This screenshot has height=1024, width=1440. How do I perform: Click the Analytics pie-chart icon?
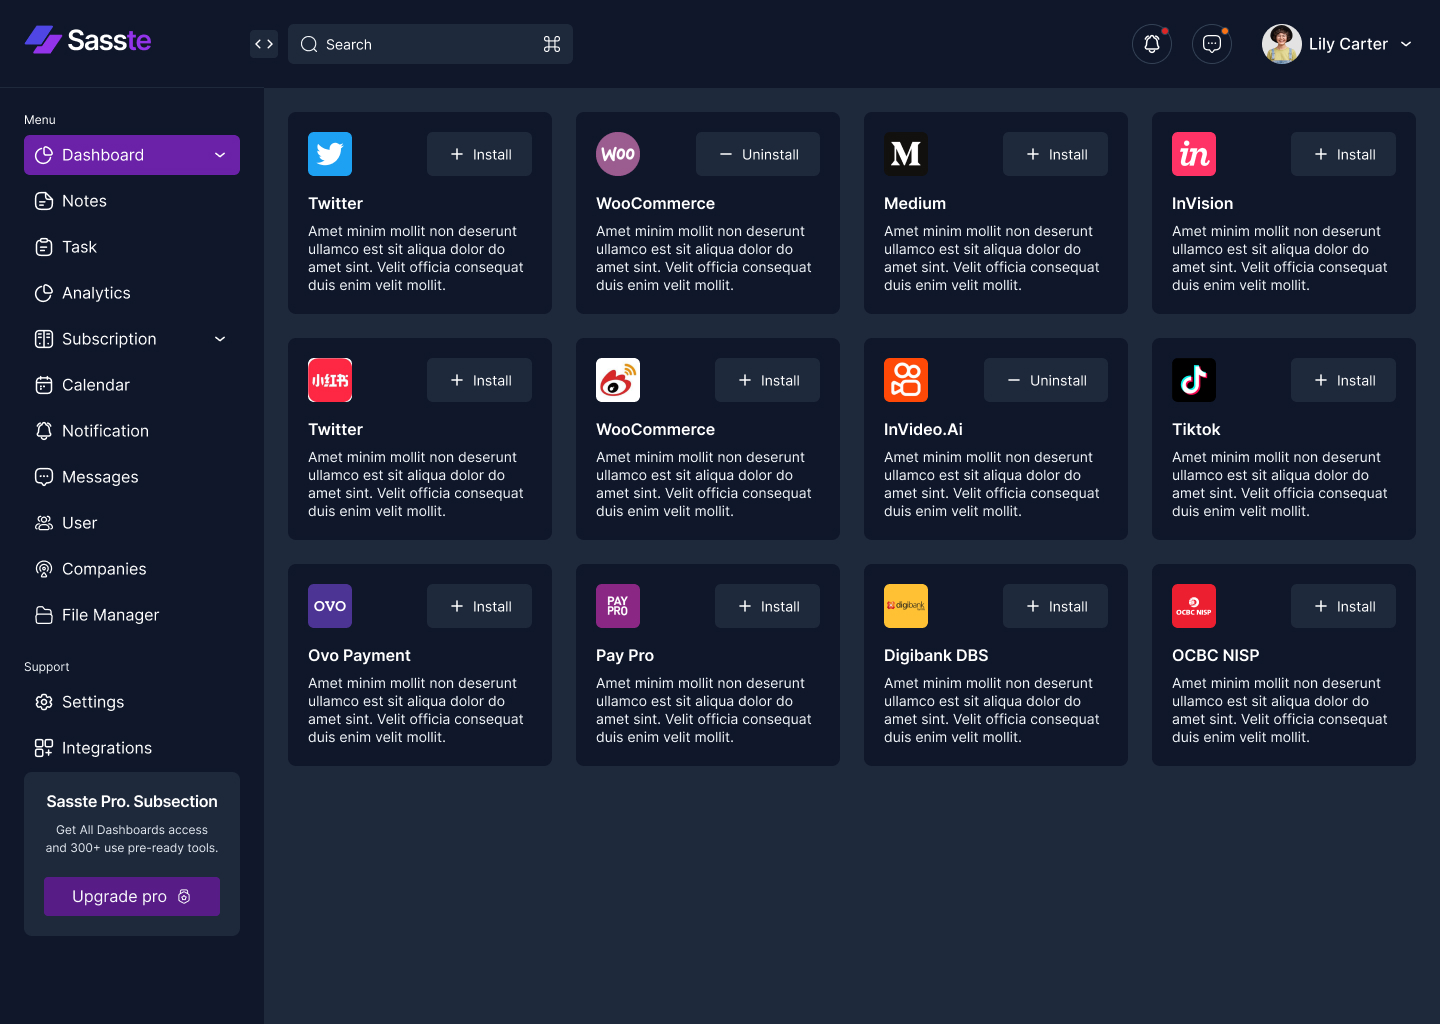(44, 293)
